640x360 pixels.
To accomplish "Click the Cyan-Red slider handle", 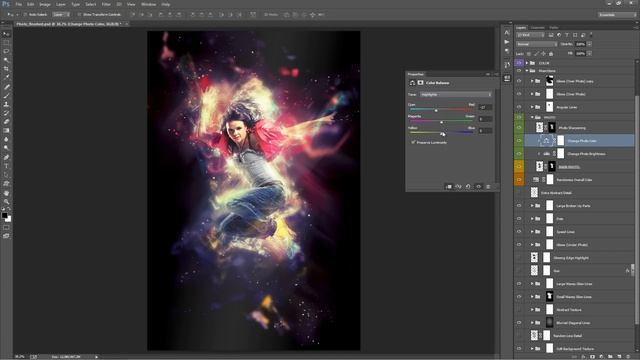I will (436, 111).
